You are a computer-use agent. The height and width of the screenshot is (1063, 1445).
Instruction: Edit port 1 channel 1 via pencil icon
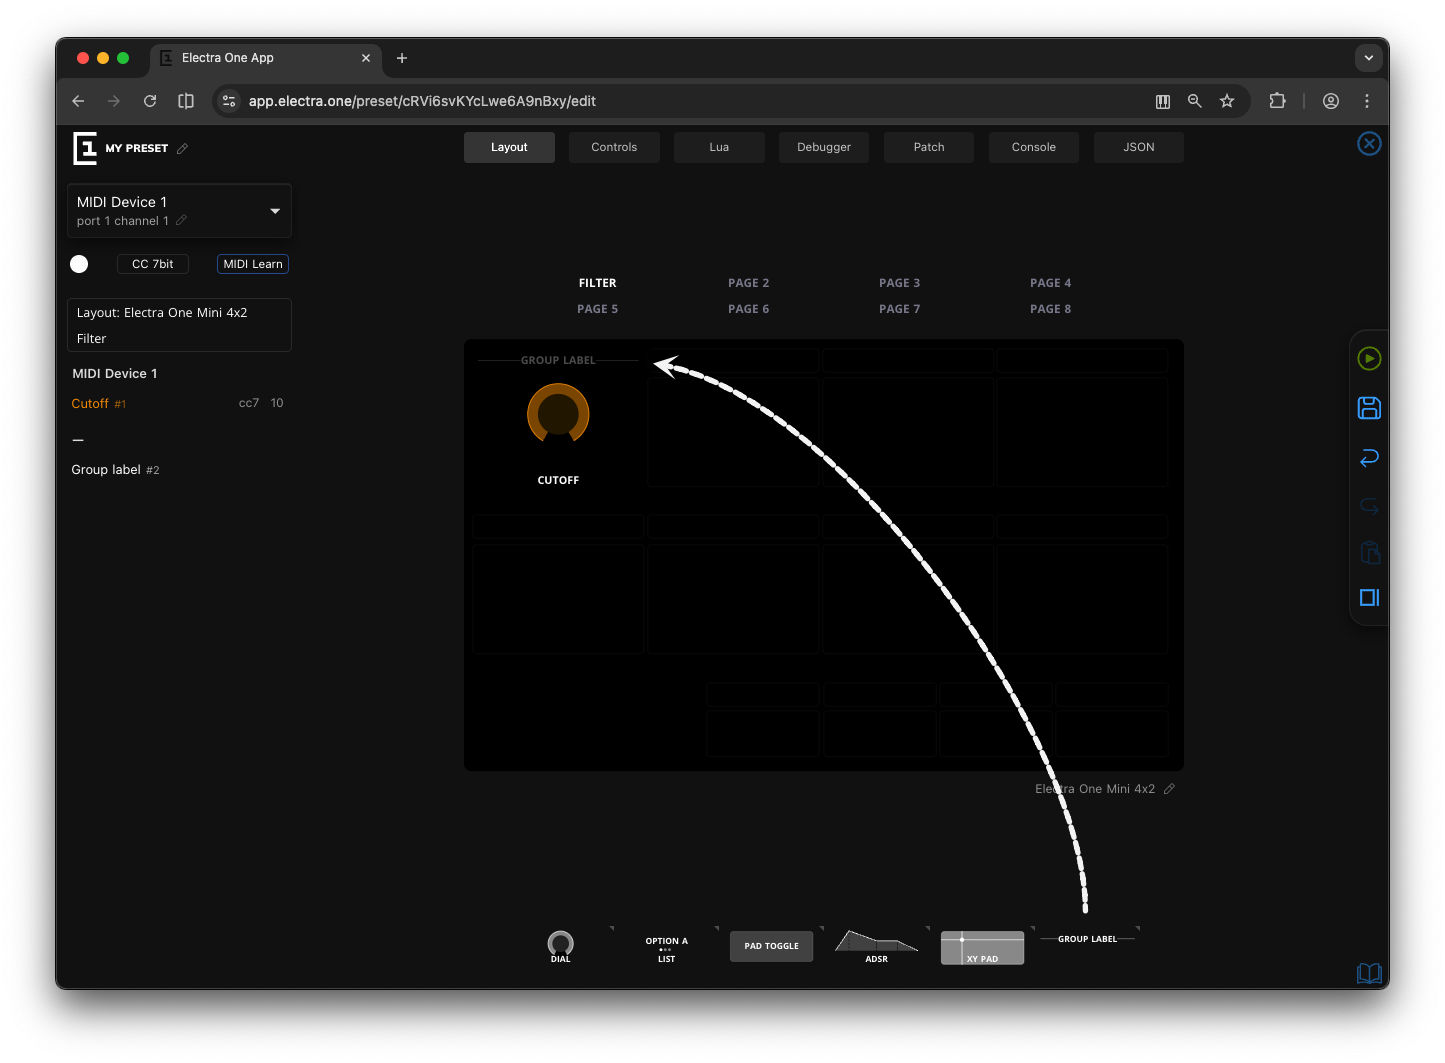tap(181, 221)
